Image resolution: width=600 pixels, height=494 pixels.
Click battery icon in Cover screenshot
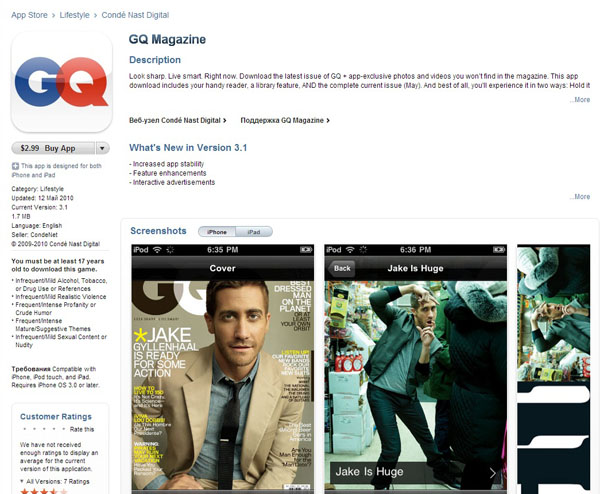(x=306, y=250)
